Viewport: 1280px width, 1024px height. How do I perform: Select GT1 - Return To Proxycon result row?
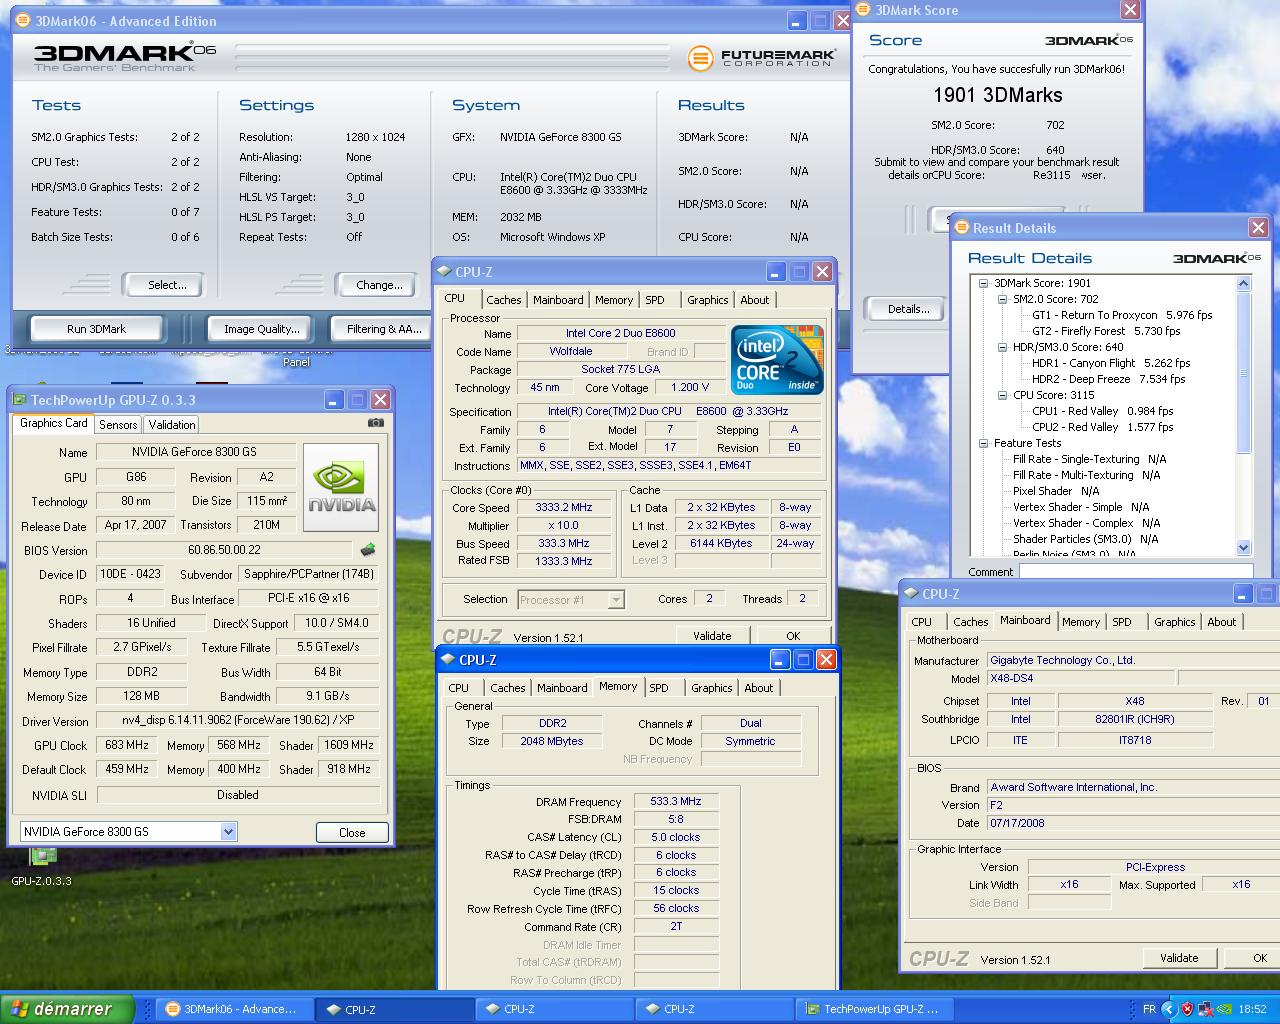tap(1122, 315)
